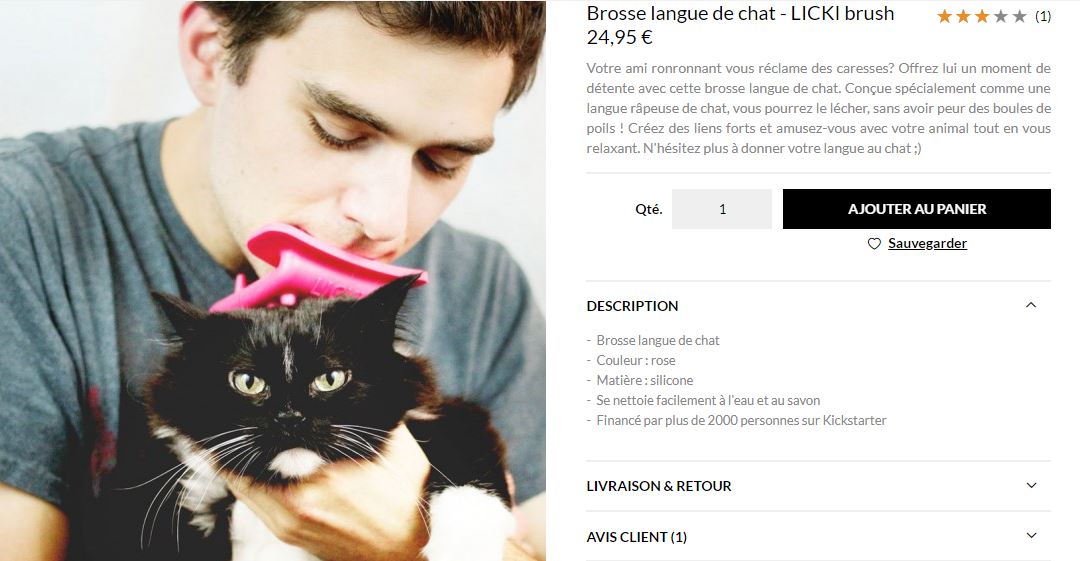
Task: Click the product photo with cat
Action: 273,280
